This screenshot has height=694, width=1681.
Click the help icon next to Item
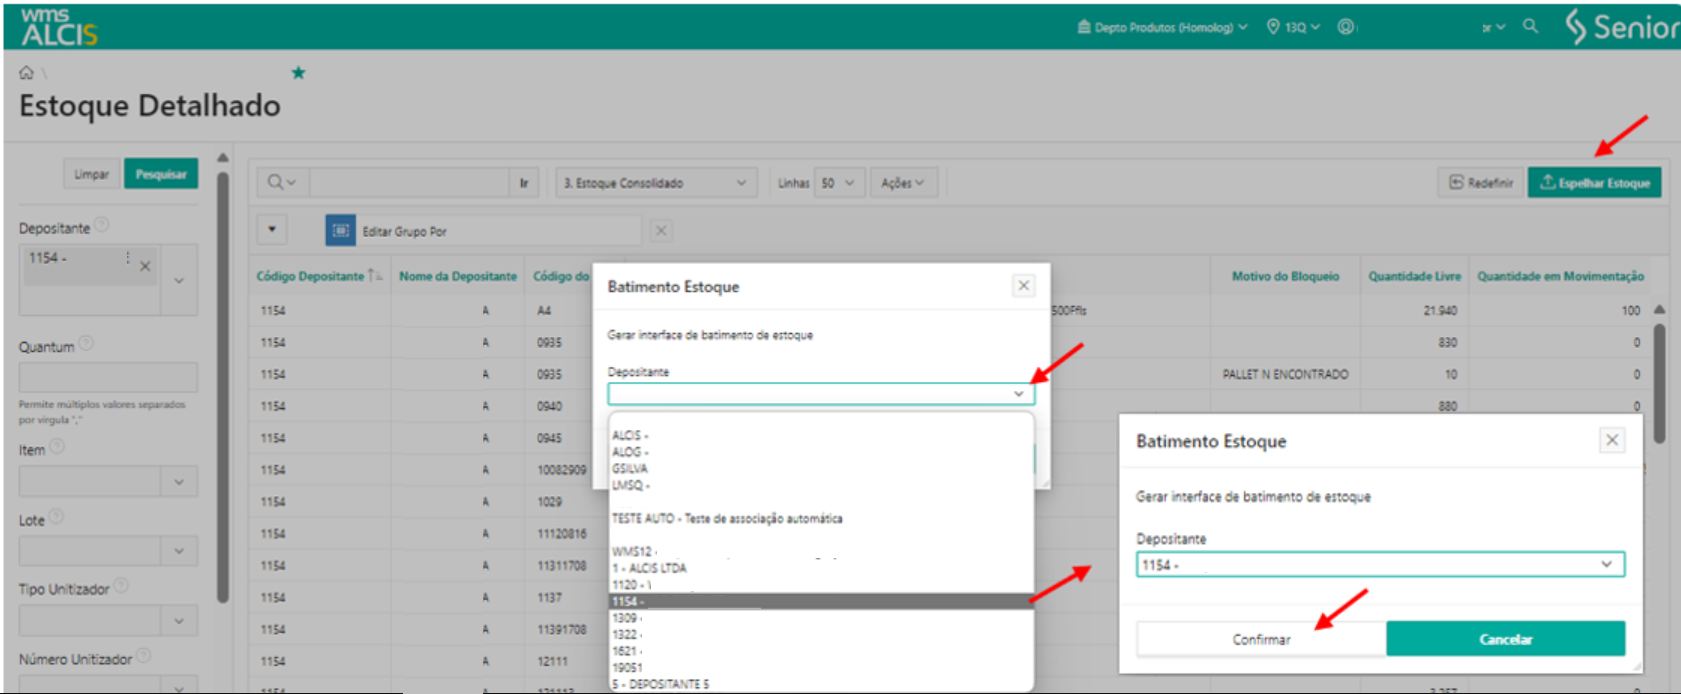(57, 446)
